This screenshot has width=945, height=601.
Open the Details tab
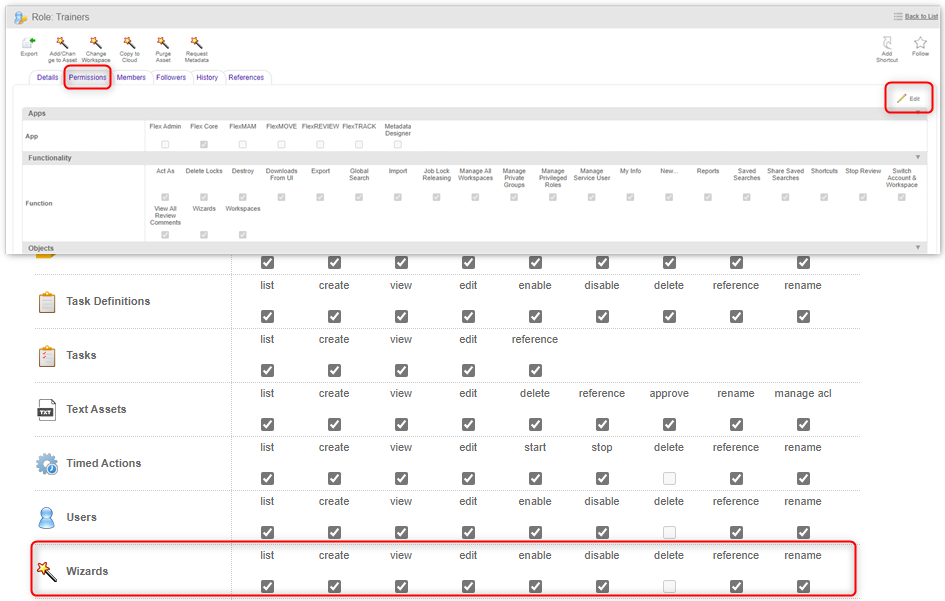pos(47,77)
